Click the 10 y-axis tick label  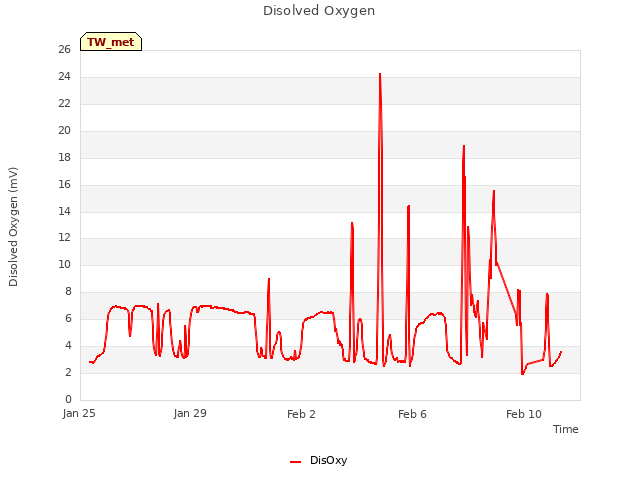pos(64,264)
